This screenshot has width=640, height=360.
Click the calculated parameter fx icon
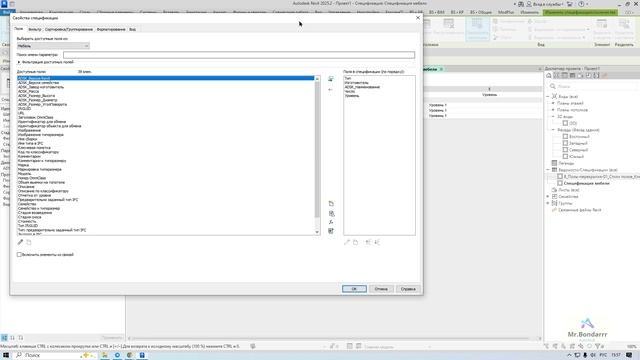pos(331,222)
